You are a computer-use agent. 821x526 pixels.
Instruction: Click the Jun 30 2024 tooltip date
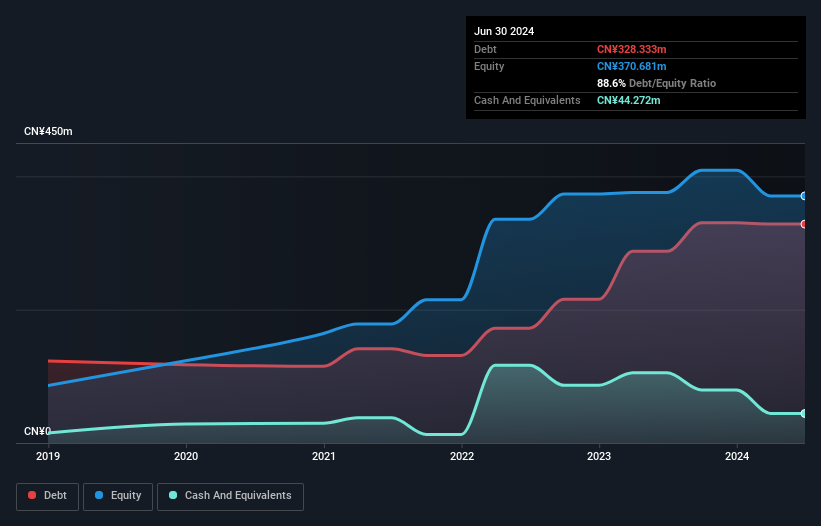point(504,31)
